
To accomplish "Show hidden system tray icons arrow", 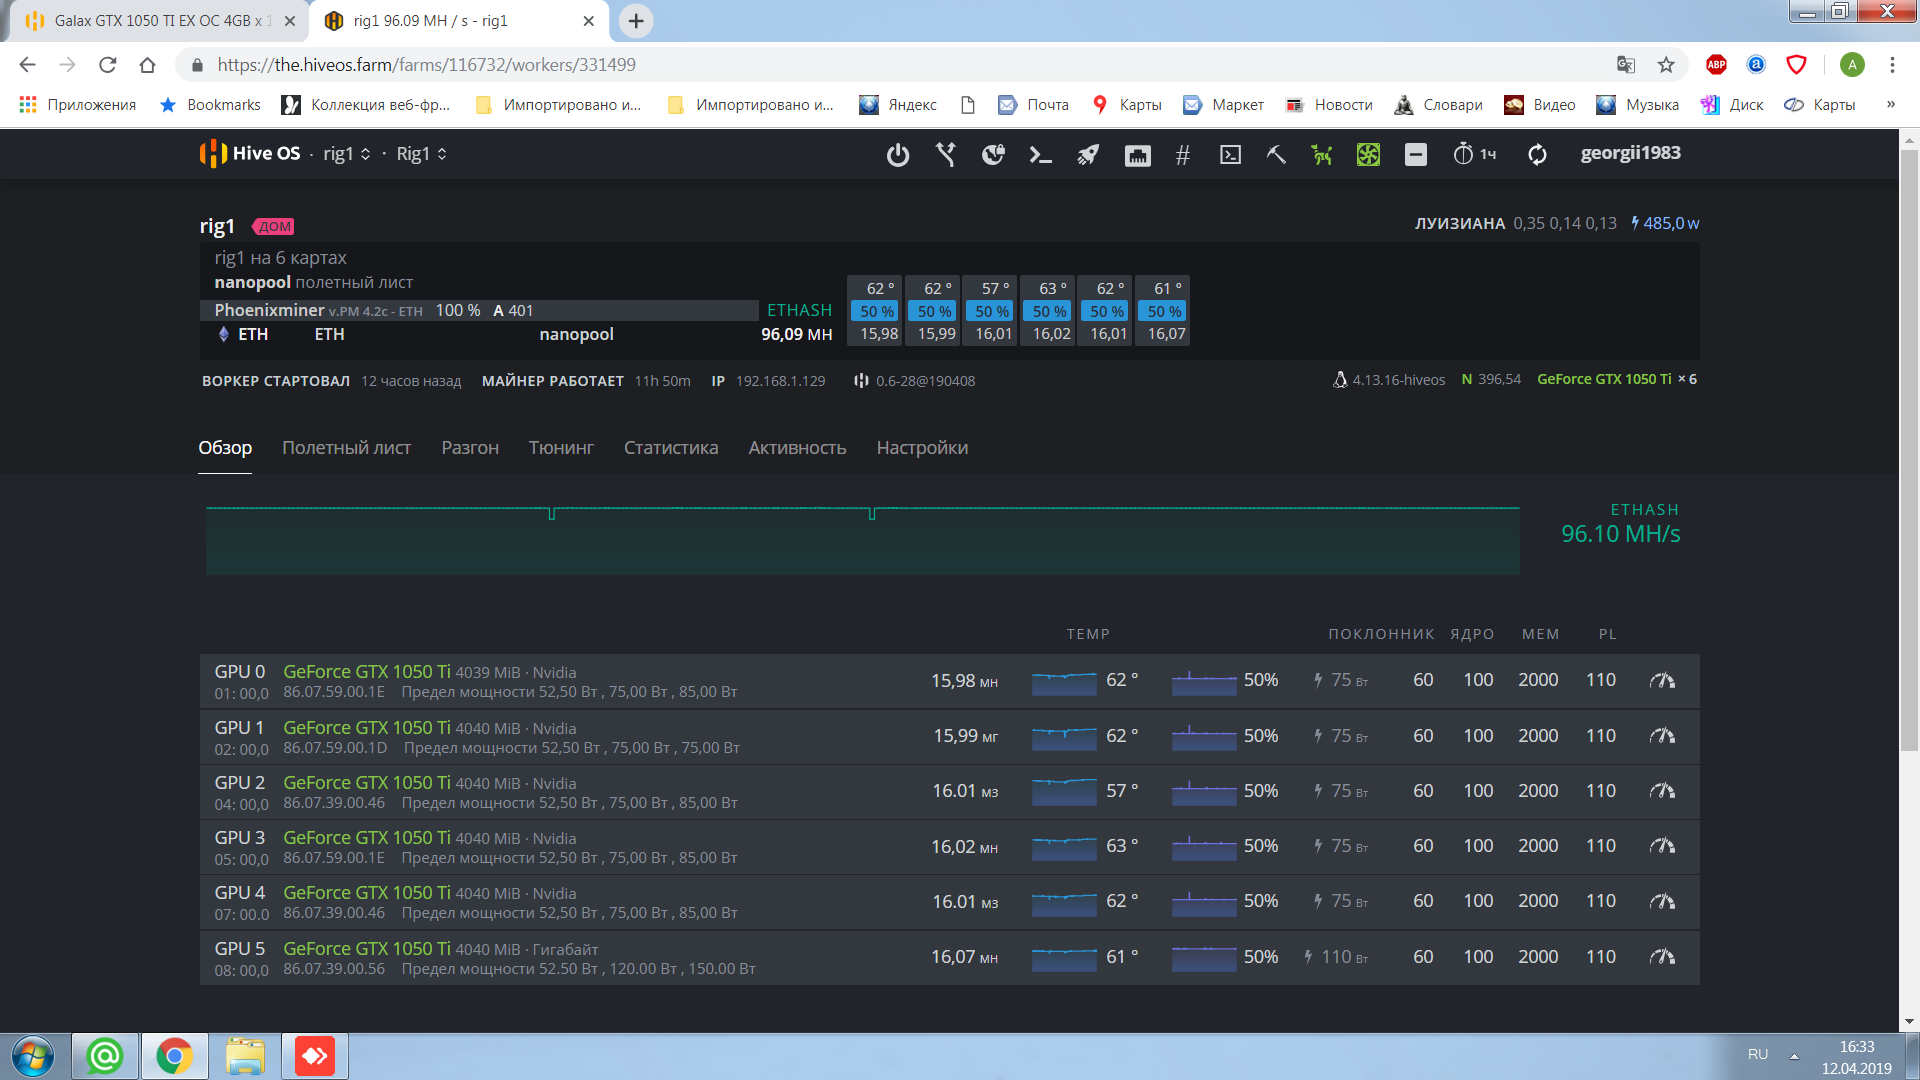I will point(1794,1056).
